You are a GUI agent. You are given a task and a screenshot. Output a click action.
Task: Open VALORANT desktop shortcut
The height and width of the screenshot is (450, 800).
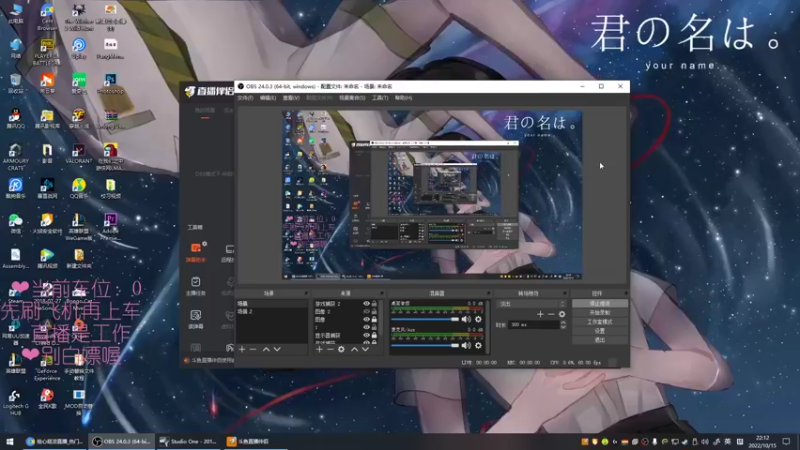point(79,154)
